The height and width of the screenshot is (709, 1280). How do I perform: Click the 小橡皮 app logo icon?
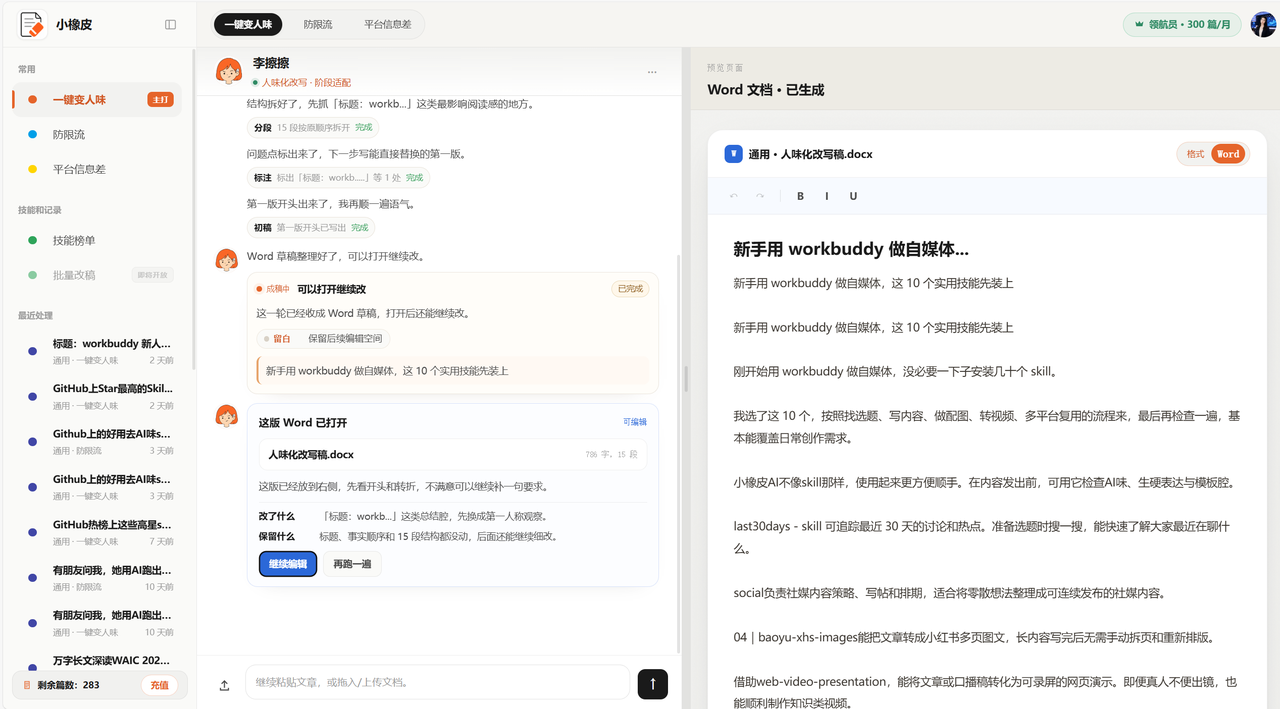32,24
